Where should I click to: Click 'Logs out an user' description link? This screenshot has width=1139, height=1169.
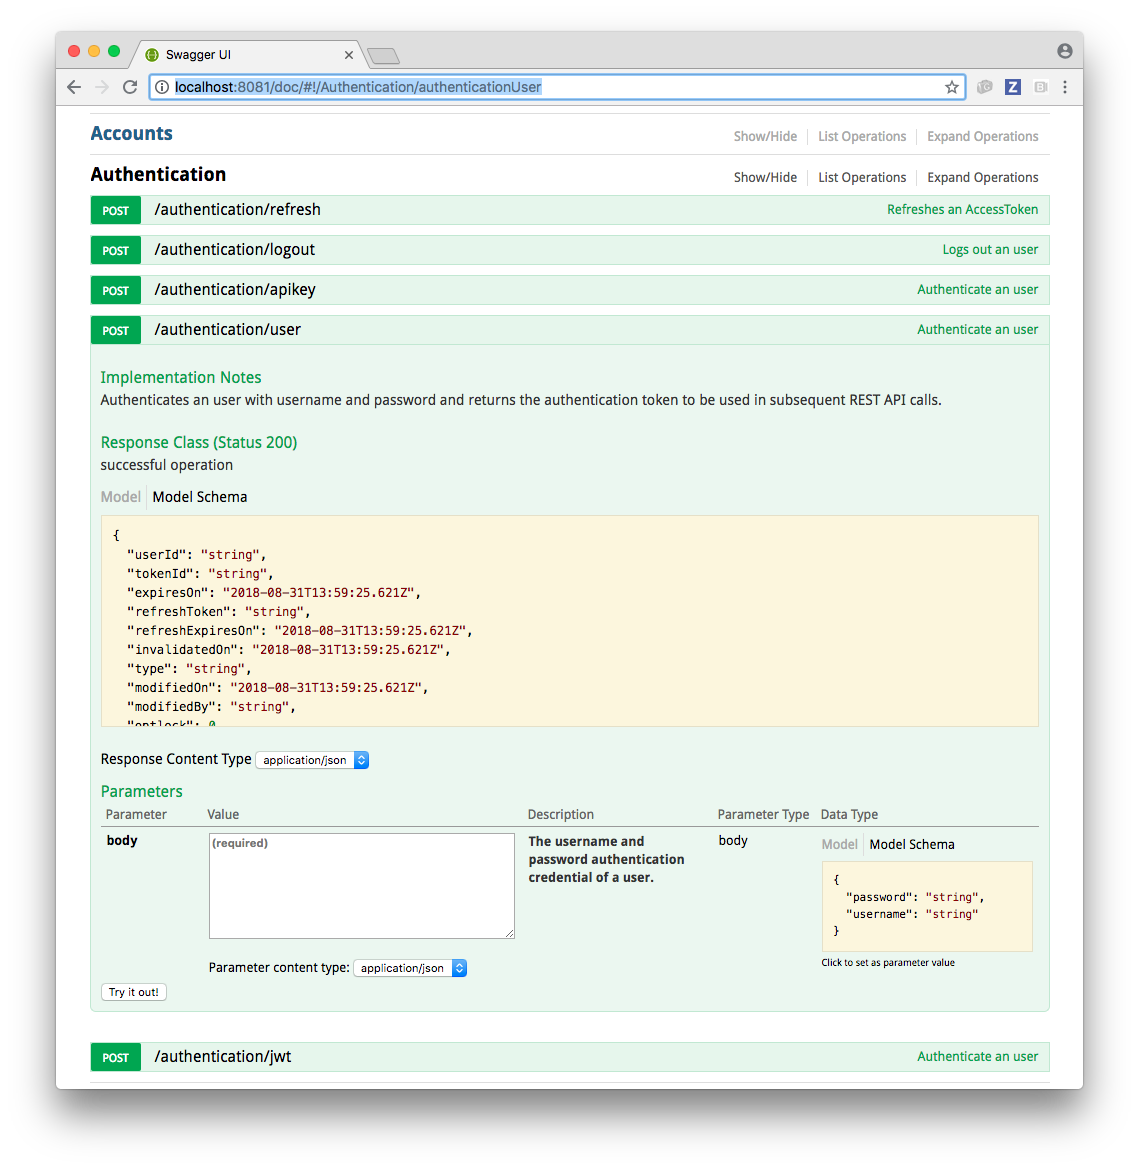990,250
